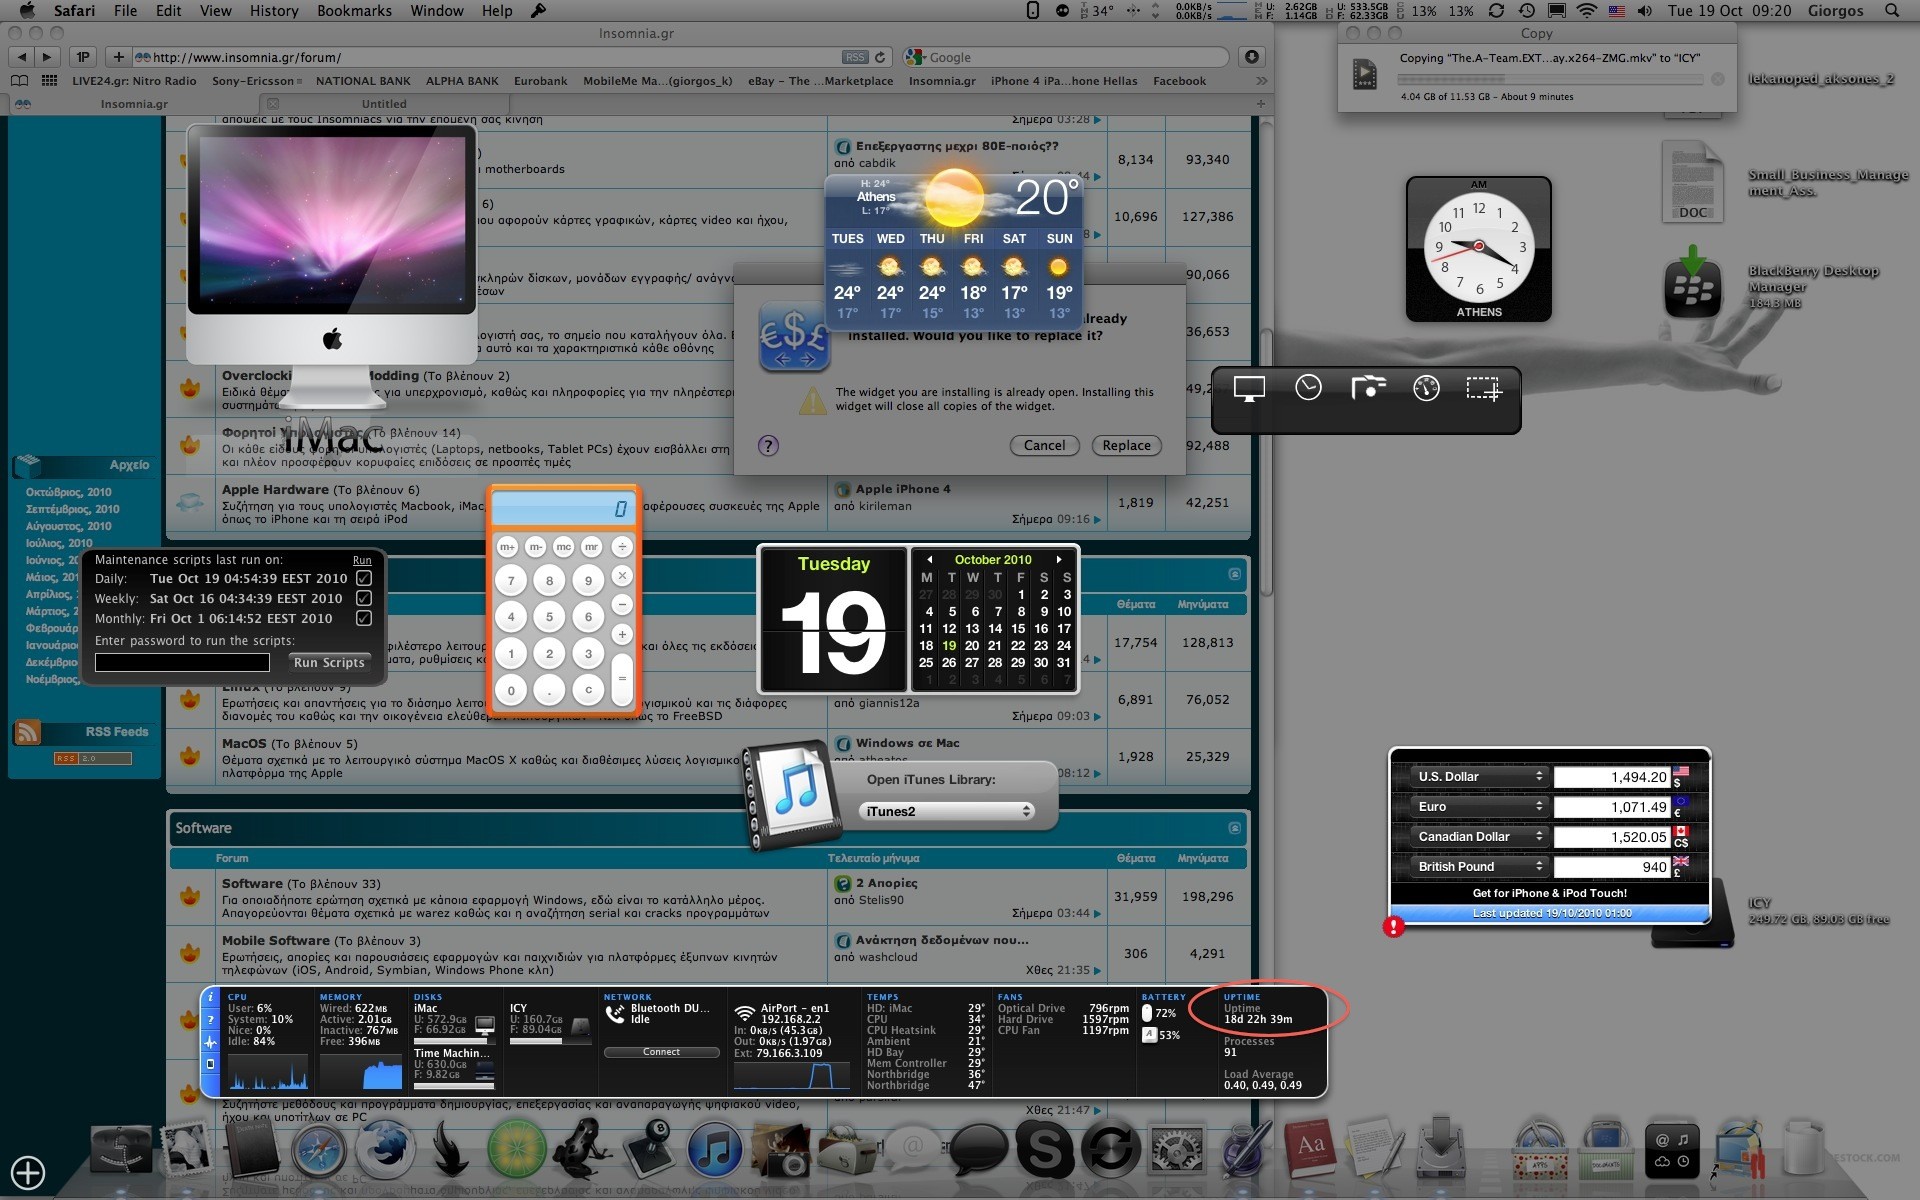Click the maintenance password input field
Screen dimensions: 1920x1200
coord(182,663)
